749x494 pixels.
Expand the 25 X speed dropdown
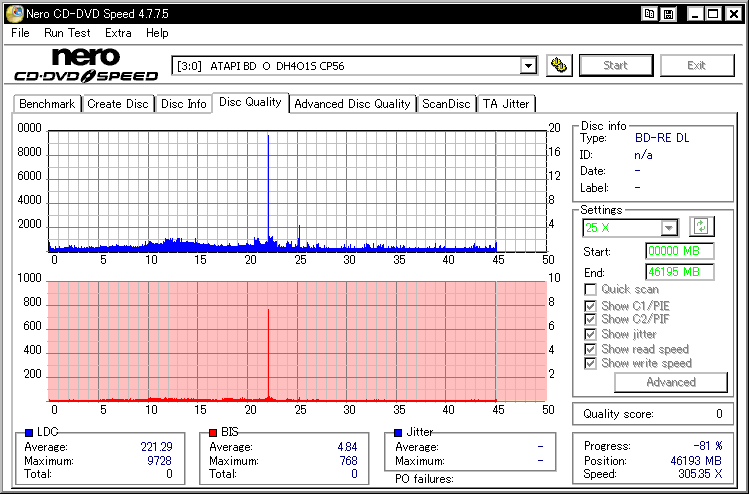pos(669,228)
